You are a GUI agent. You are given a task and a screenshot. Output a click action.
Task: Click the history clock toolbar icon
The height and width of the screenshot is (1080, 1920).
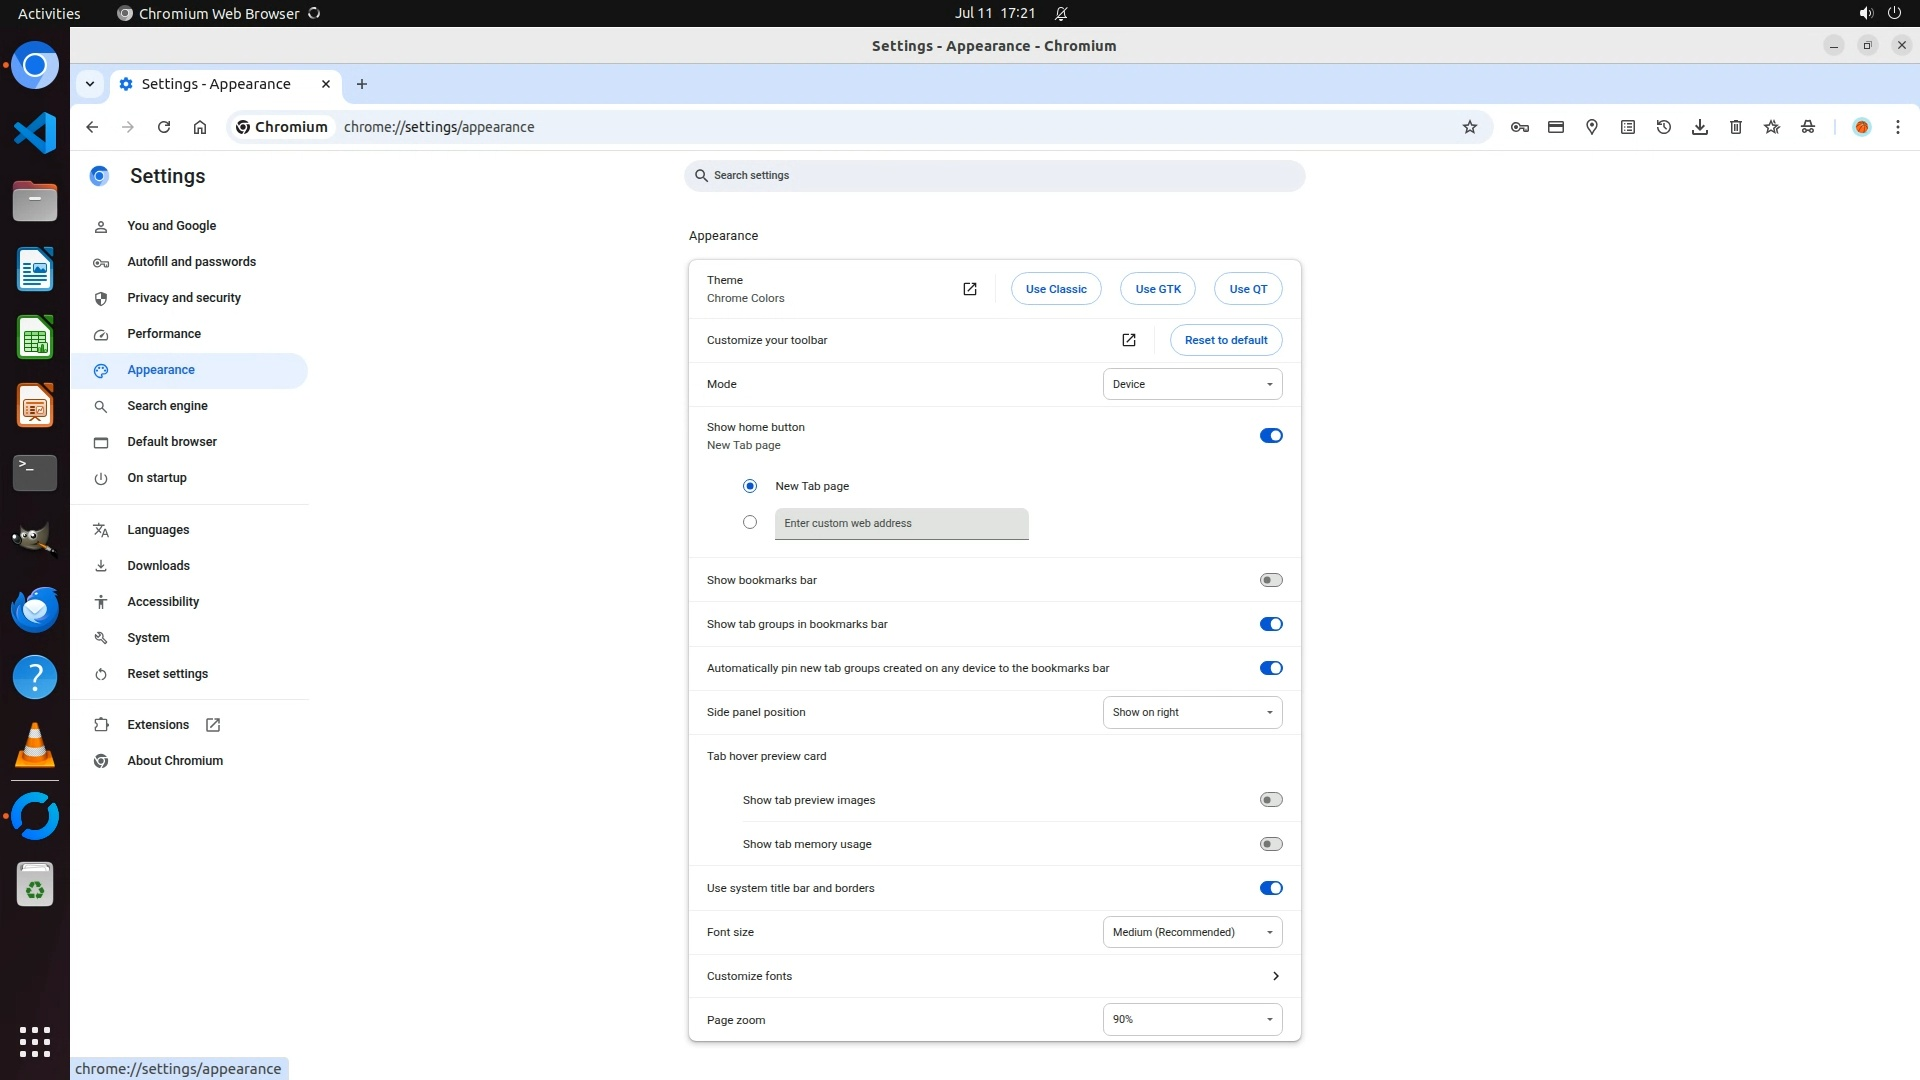[x=1663, y=127]
